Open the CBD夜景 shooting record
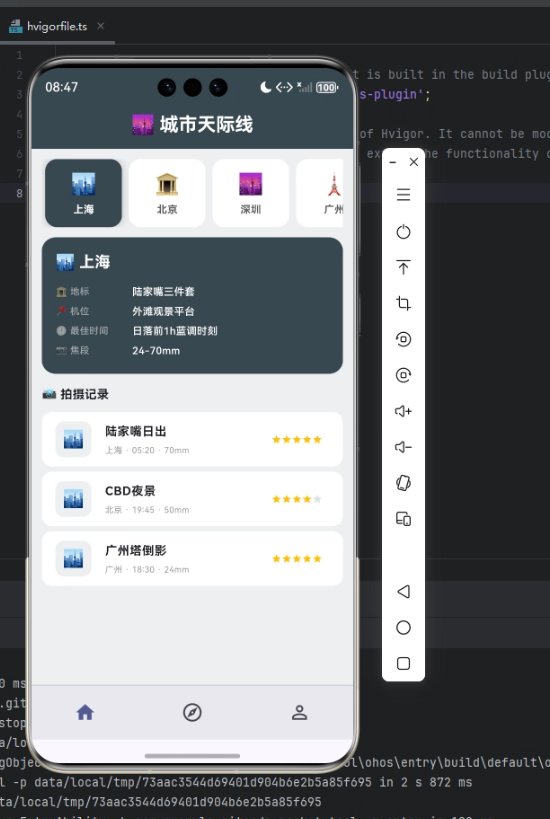 [192, 499]
